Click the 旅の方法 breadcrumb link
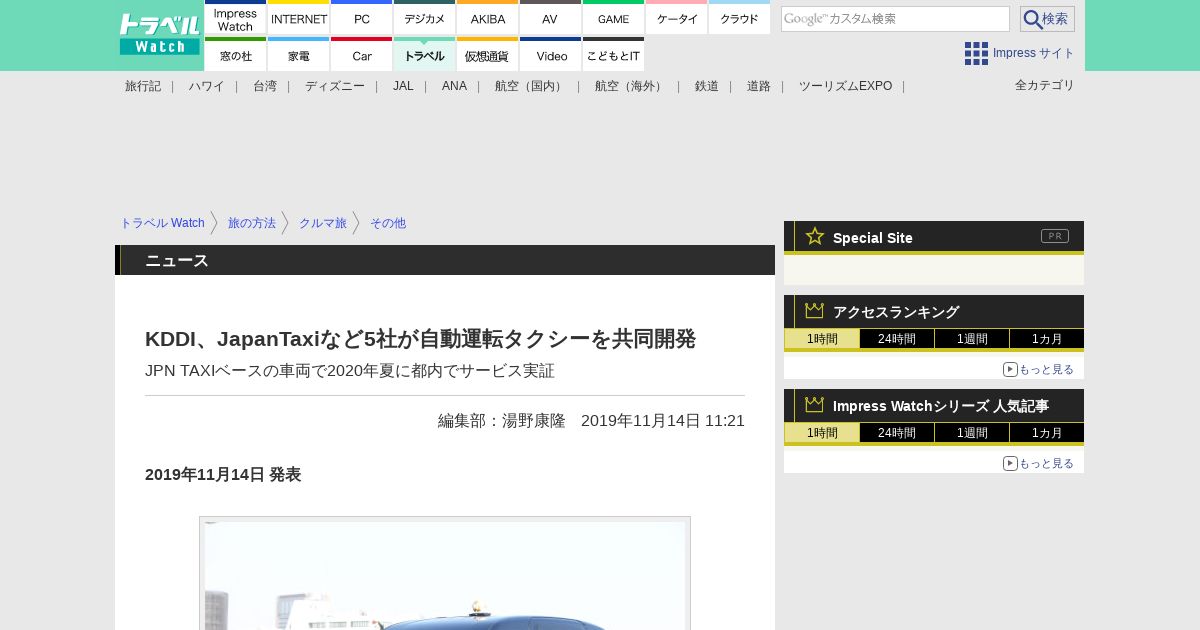 pyautogui.click(x=252, y=223)
